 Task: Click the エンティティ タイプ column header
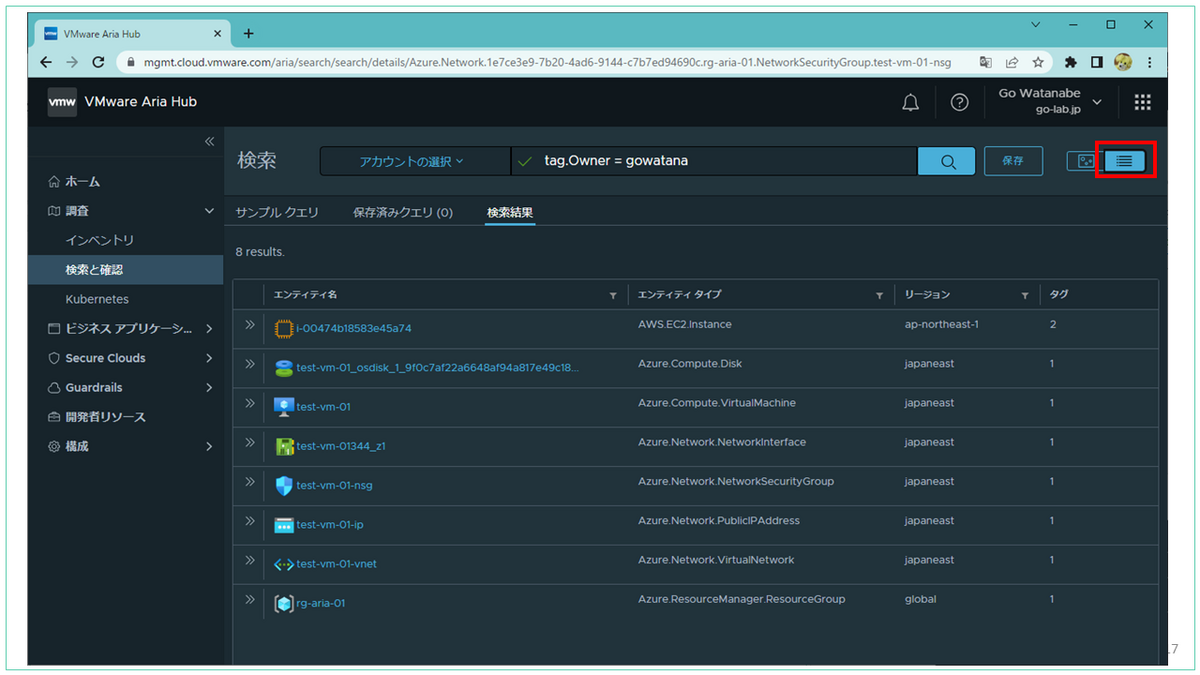point(679,295)
